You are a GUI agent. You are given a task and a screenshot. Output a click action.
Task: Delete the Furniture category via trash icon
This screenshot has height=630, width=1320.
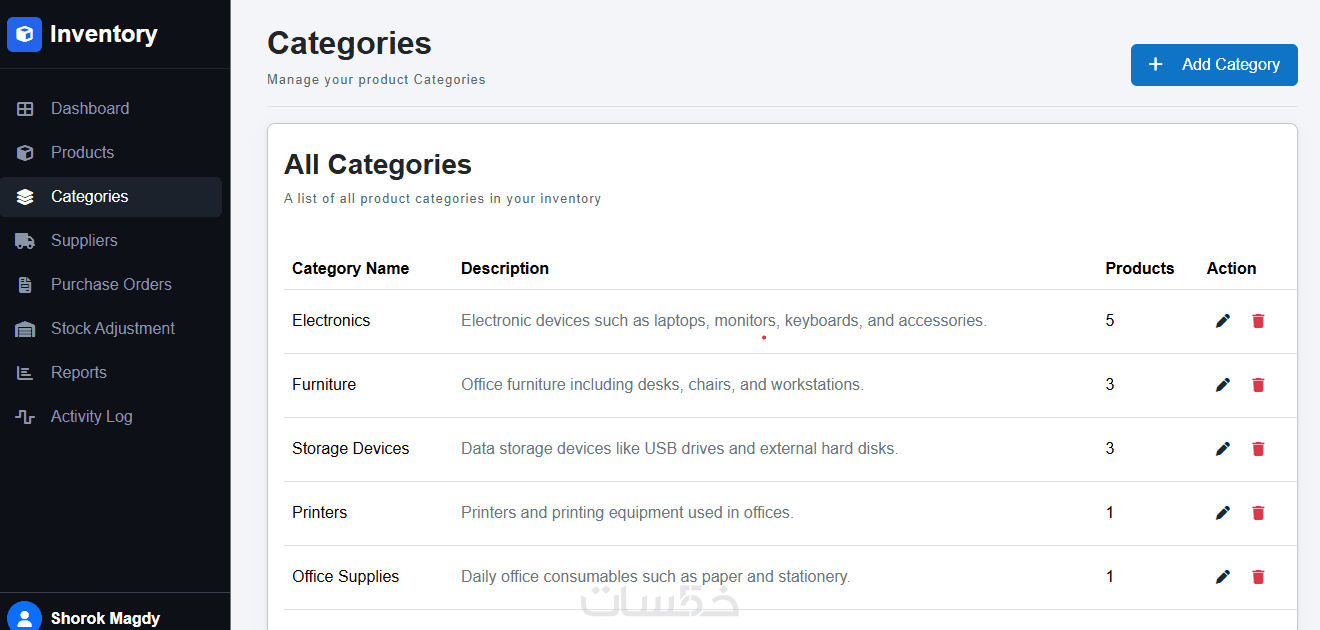(x=1258, y=385)
